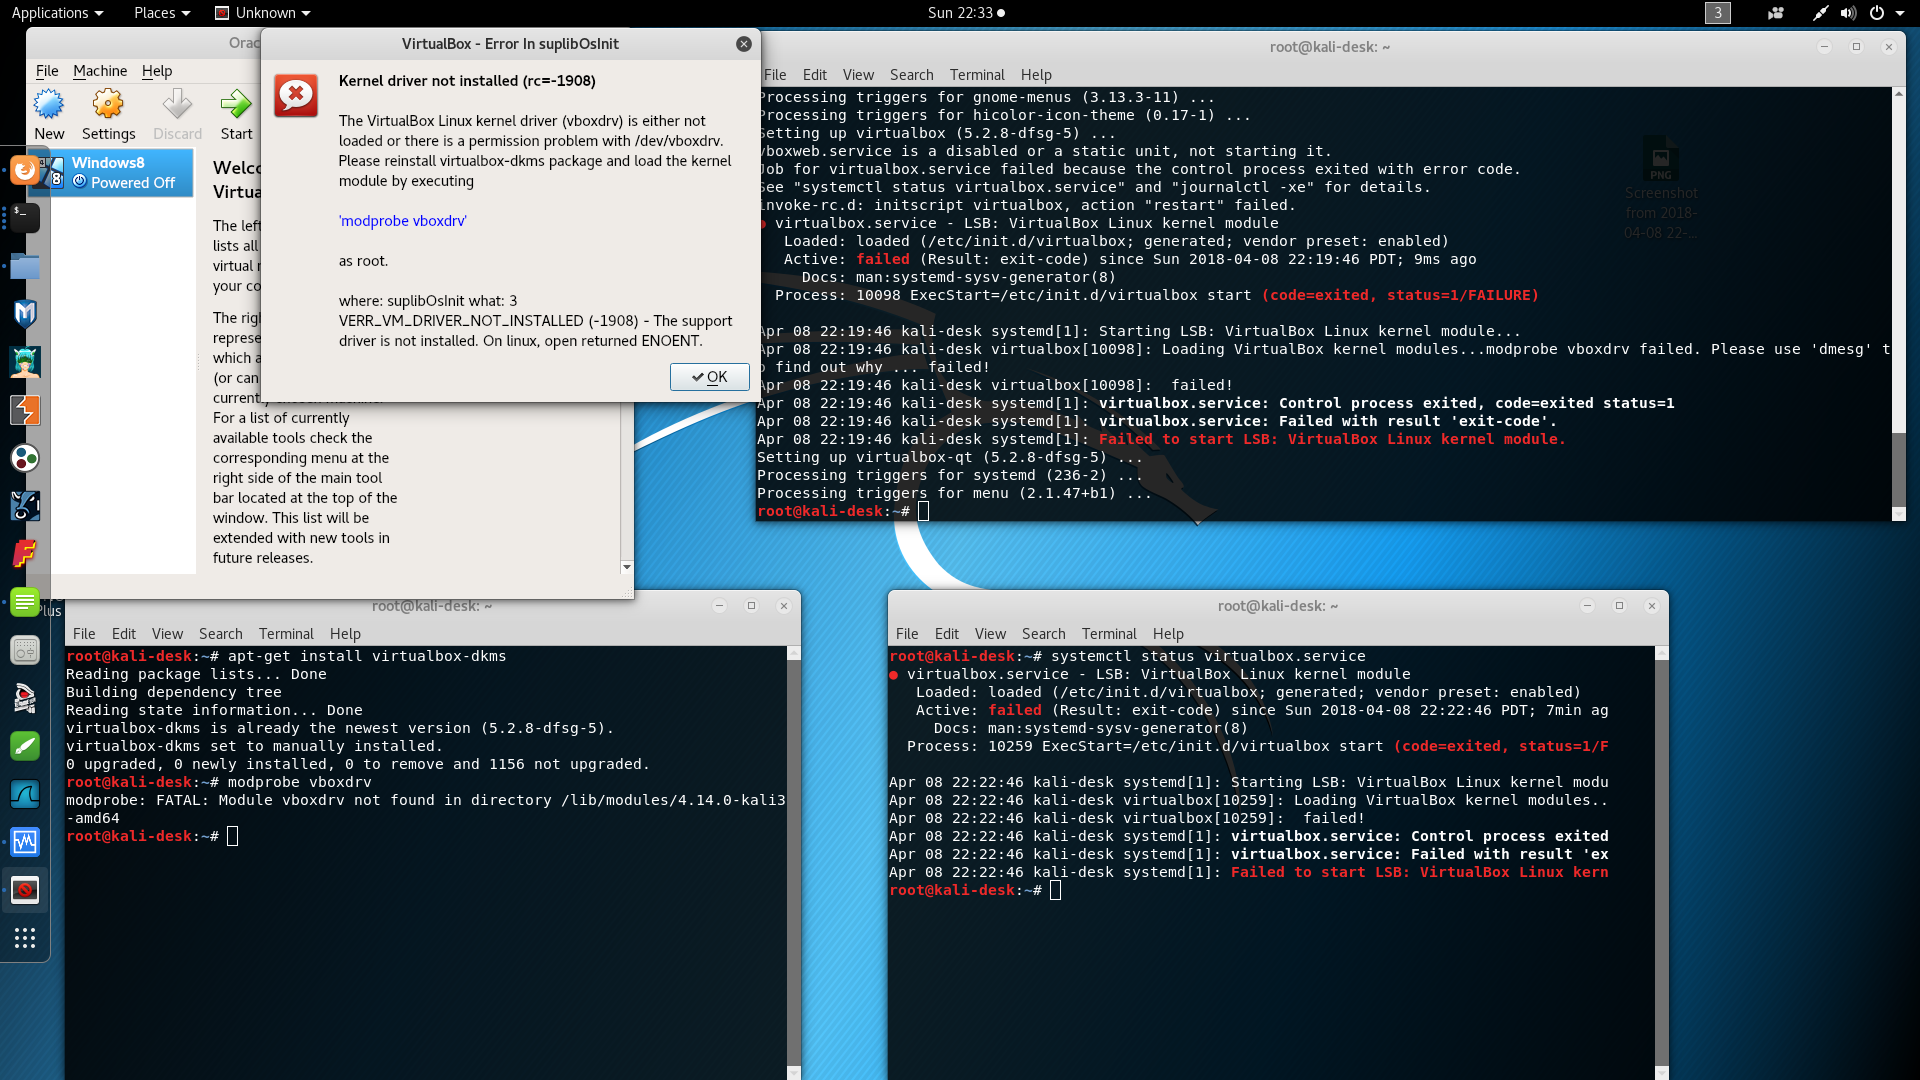Open File menu in bottom-left terminal
This screenshot has width=1920, height=1080.
click(x=84, y=634)
